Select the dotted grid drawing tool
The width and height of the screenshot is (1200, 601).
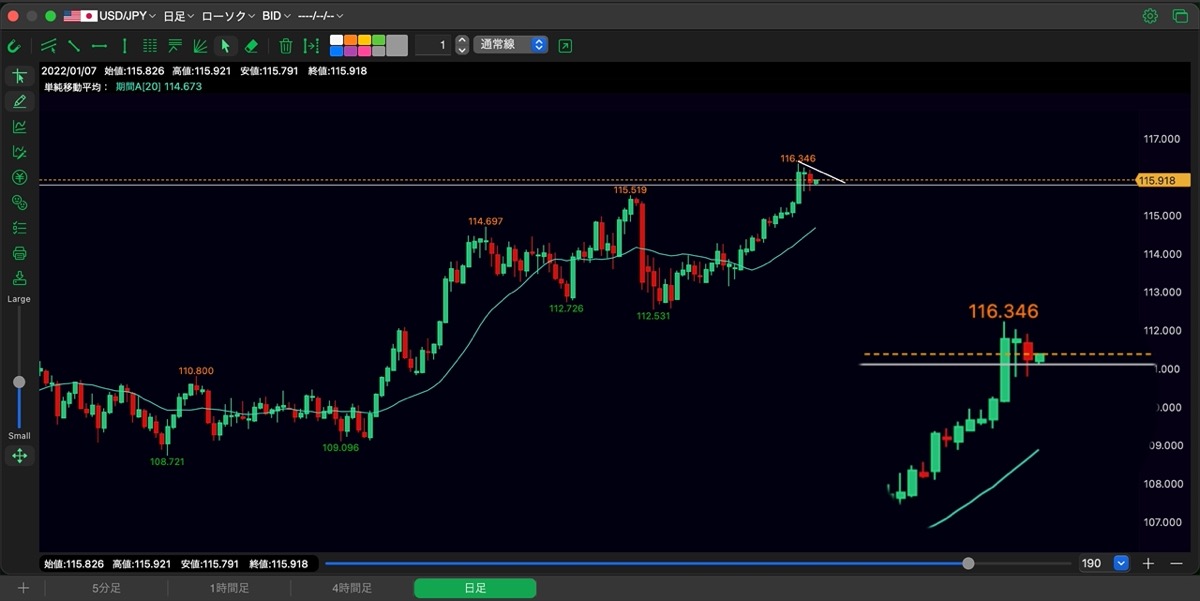(x=150, y=45)
